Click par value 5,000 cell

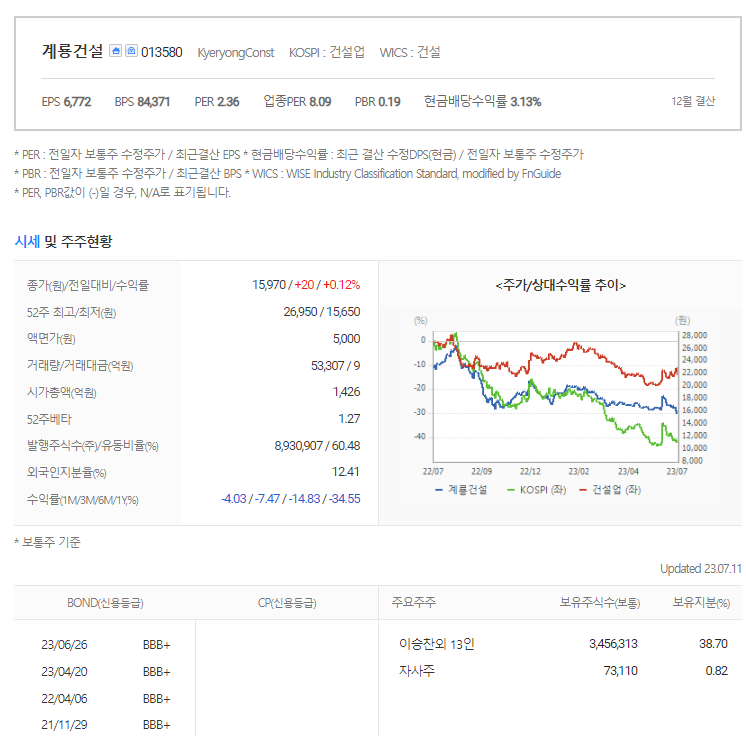[346, 339]
